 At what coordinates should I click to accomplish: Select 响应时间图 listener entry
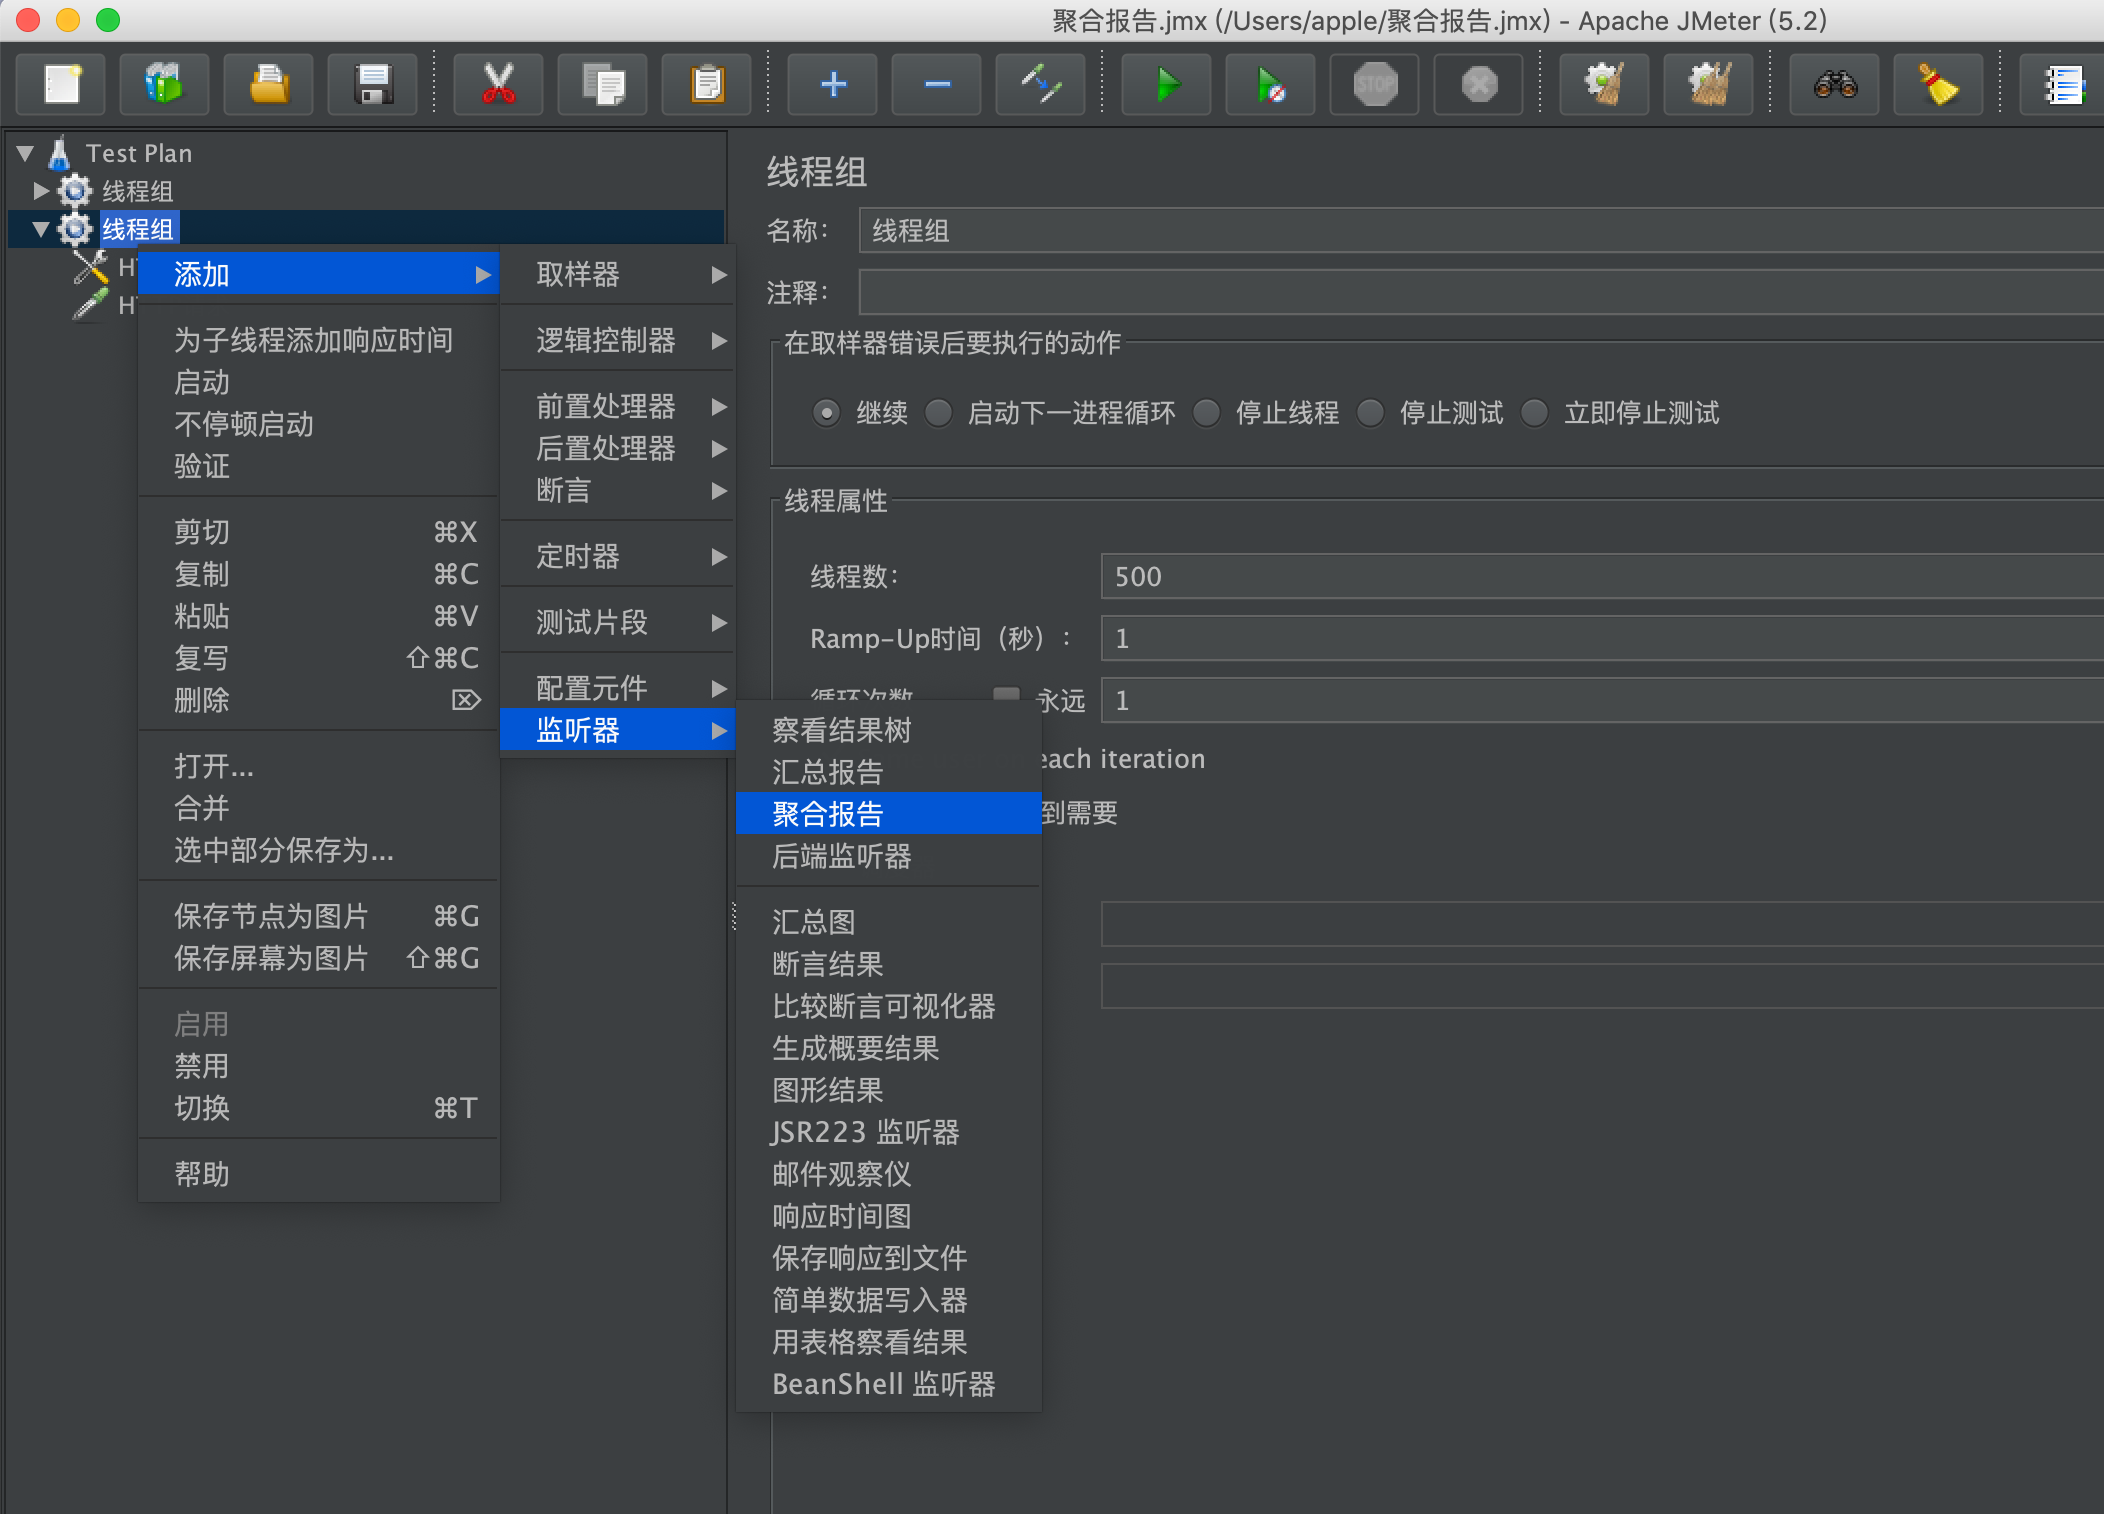(x=888, y=1216)
